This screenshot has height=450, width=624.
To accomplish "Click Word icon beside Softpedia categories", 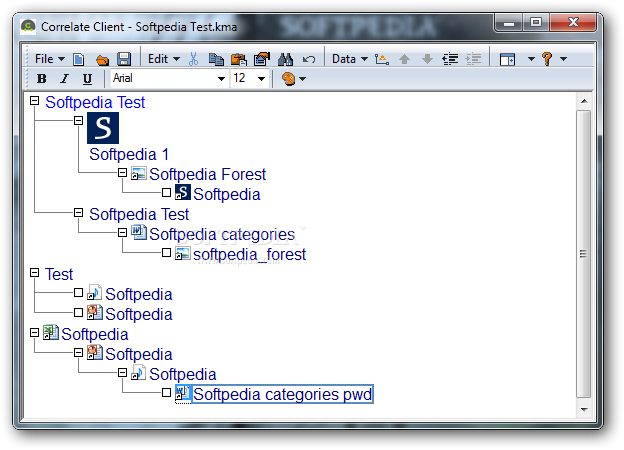I will click(x=138, y=233).
